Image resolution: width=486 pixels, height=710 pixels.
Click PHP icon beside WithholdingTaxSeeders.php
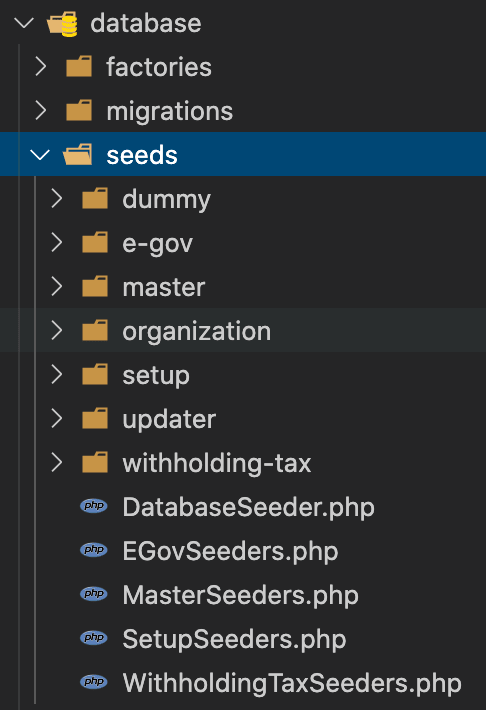pos(94,681)
